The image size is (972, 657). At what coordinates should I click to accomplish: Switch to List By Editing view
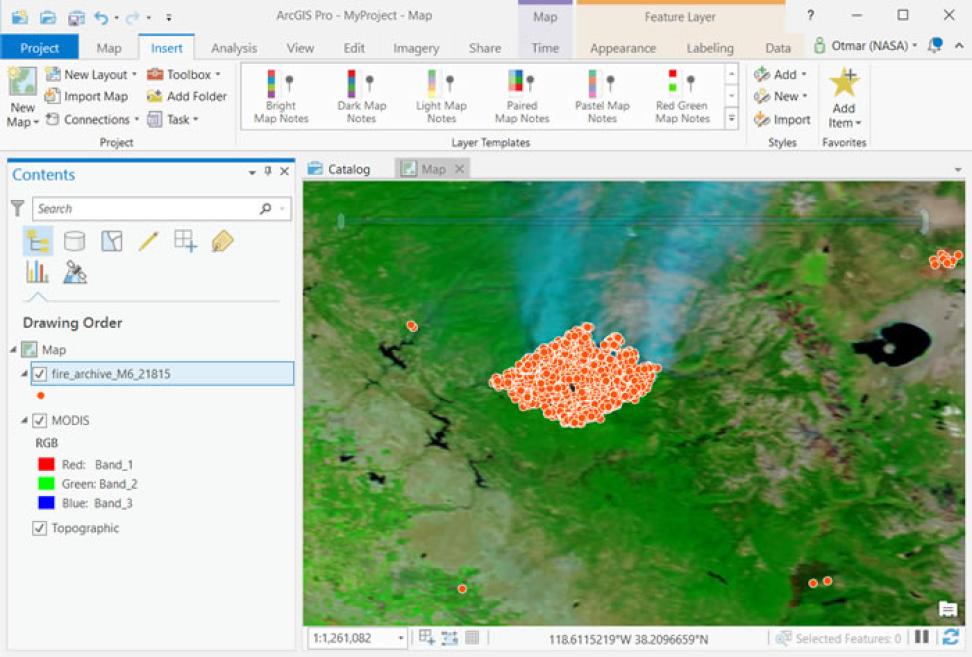tap(149, 241)
